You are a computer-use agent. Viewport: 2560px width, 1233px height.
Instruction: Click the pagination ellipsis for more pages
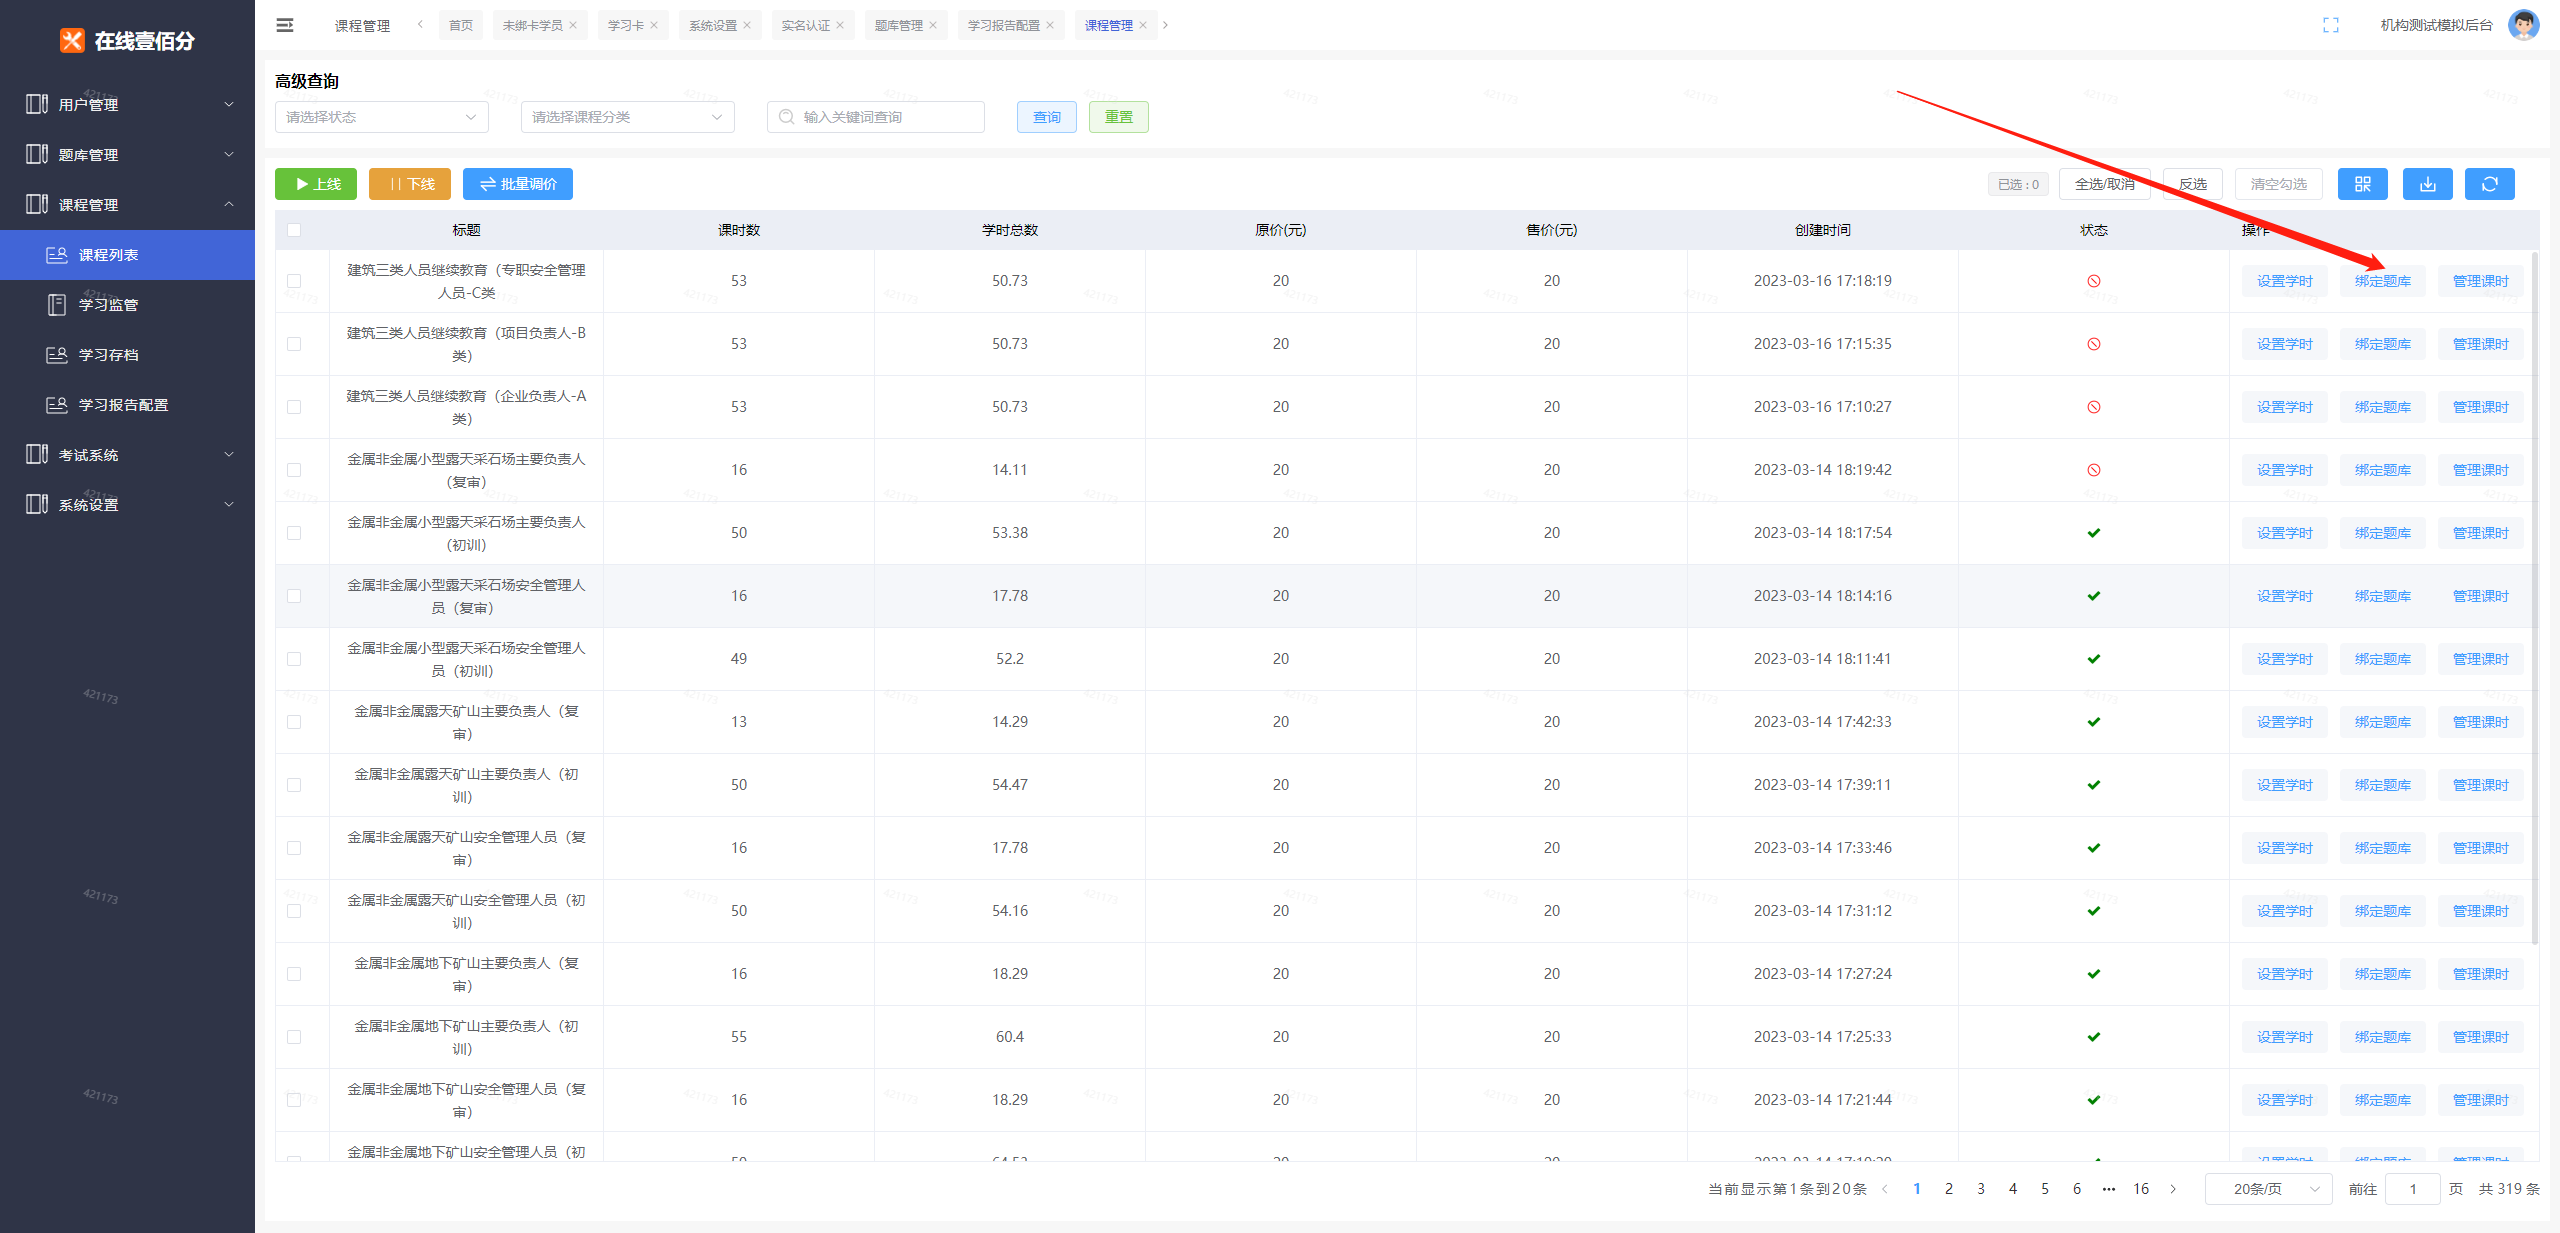click(2109, 1189)
